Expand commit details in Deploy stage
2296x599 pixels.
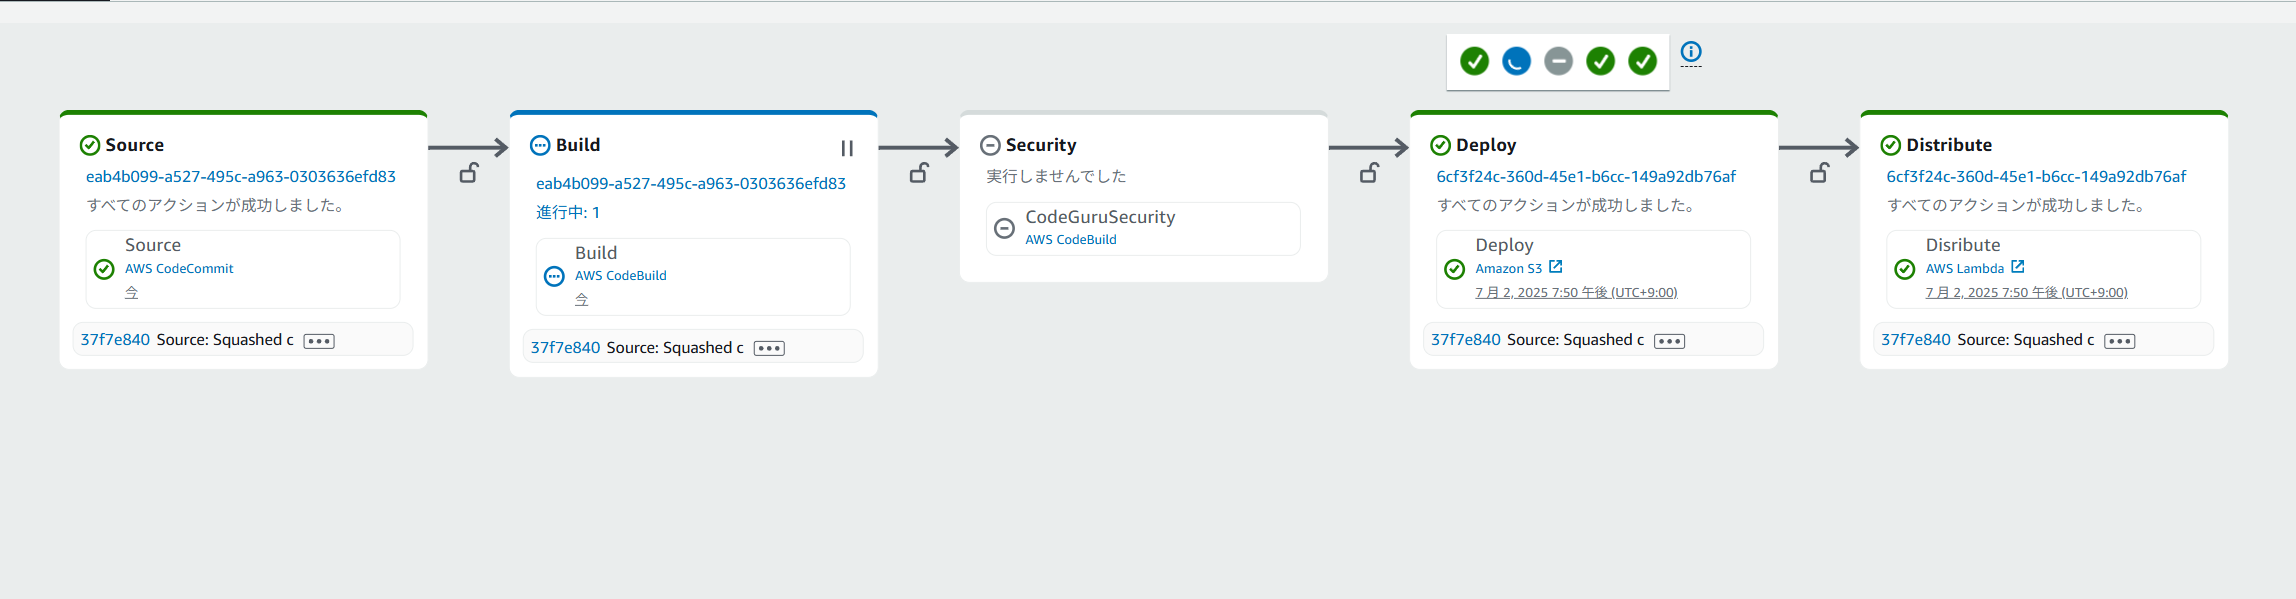[x=1669, y=341]
